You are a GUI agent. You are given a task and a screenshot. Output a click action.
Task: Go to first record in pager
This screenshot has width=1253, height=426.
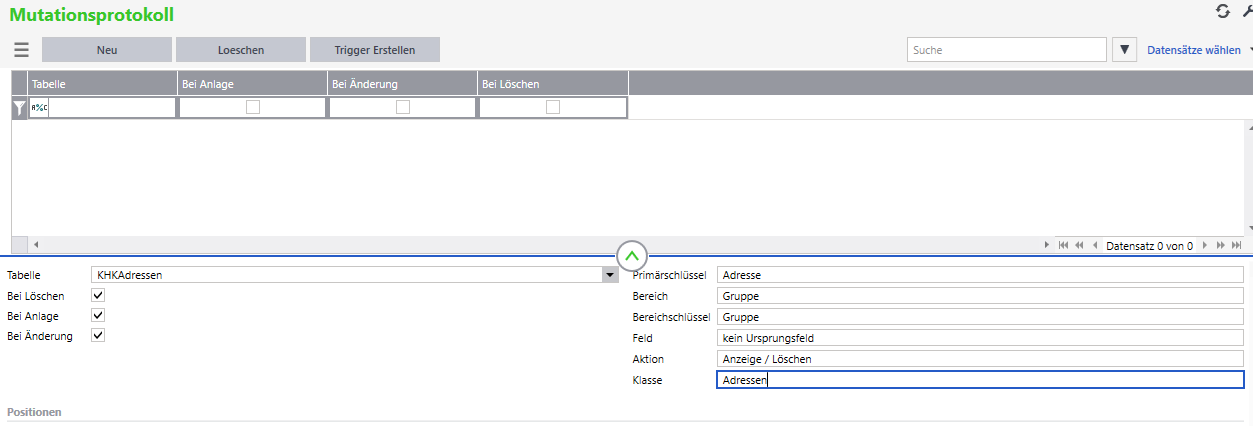1063,245
